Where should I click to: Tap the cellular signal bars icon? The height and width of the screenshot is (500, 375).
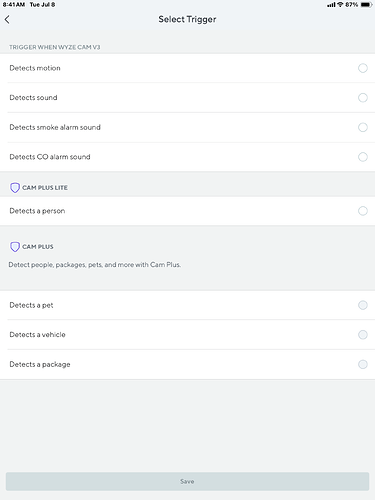pyautogui.click(x=331, y=5)
